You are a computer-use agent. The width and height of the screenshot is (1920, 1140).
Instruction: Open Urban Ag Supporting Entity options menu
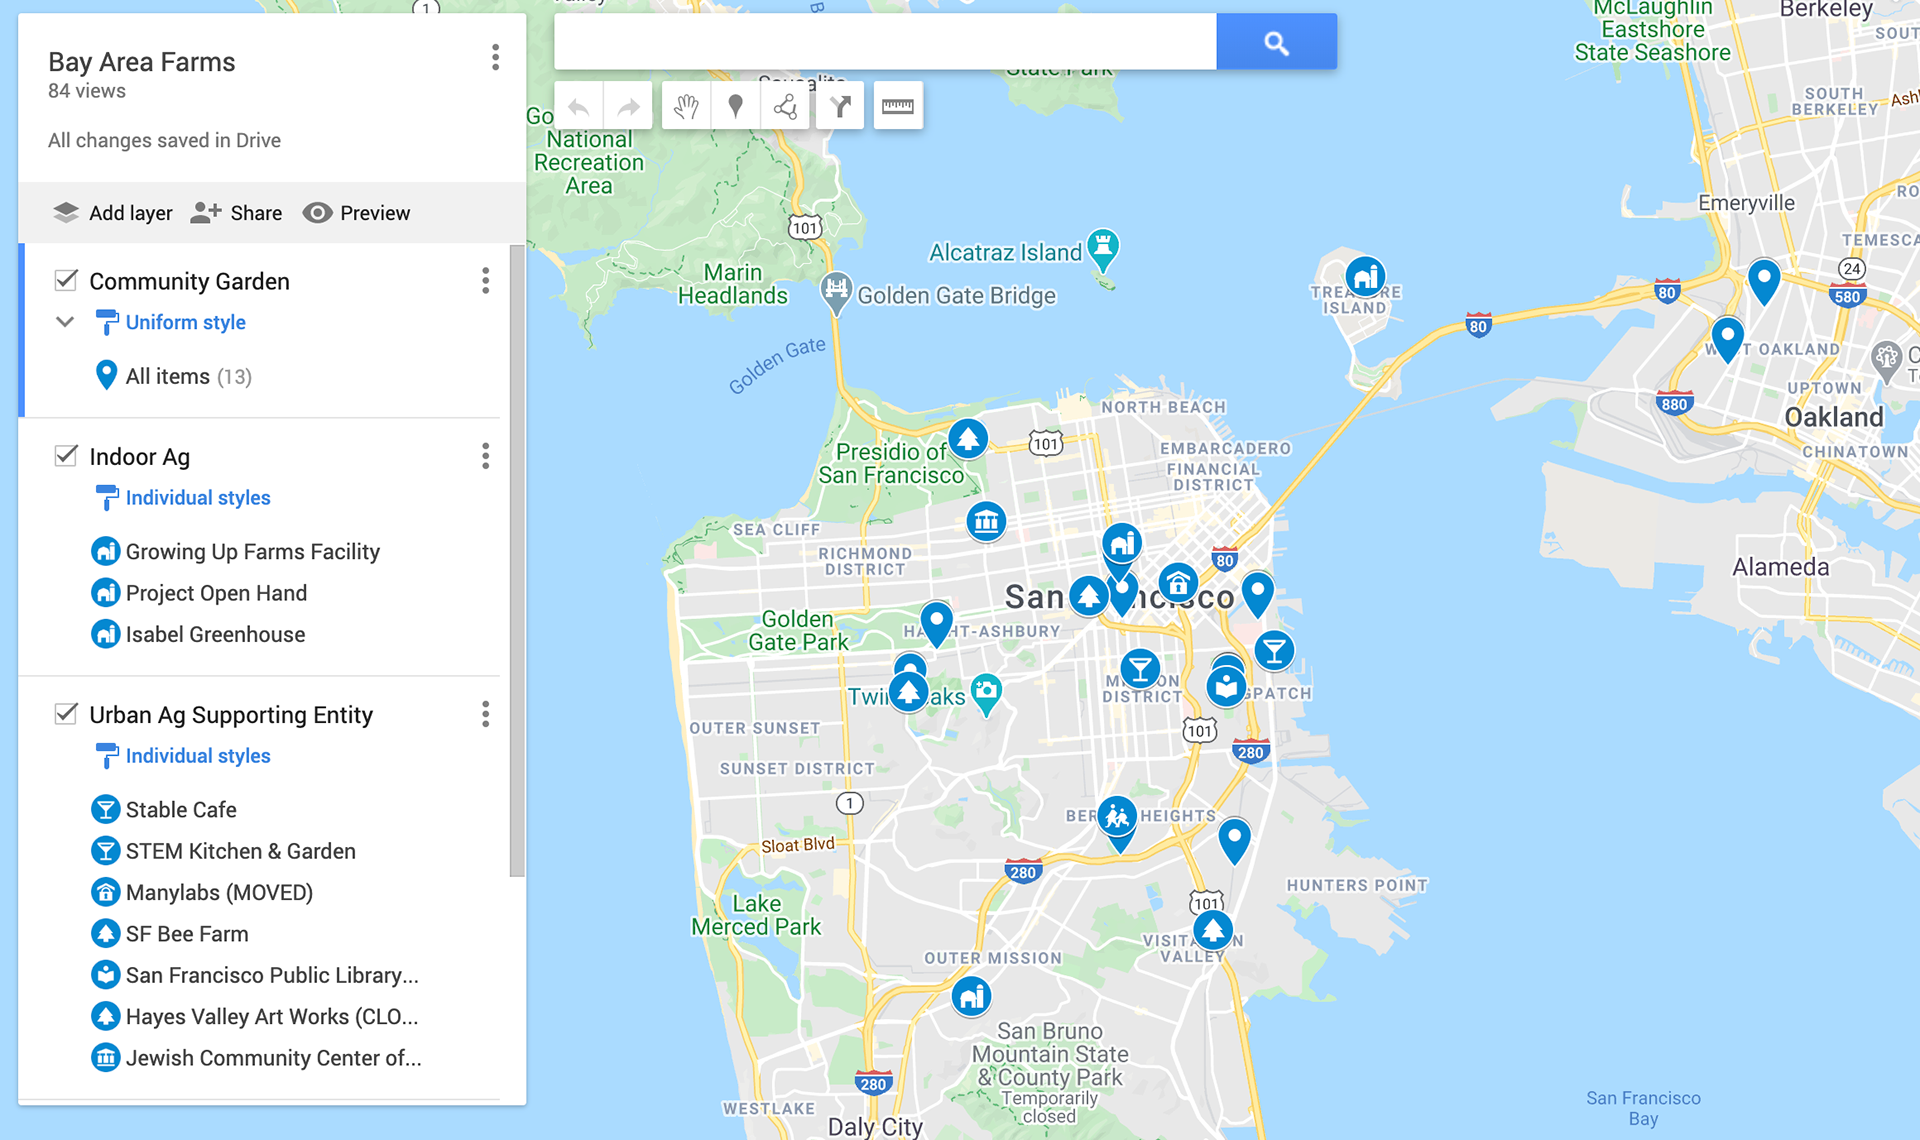coord(486,714)
